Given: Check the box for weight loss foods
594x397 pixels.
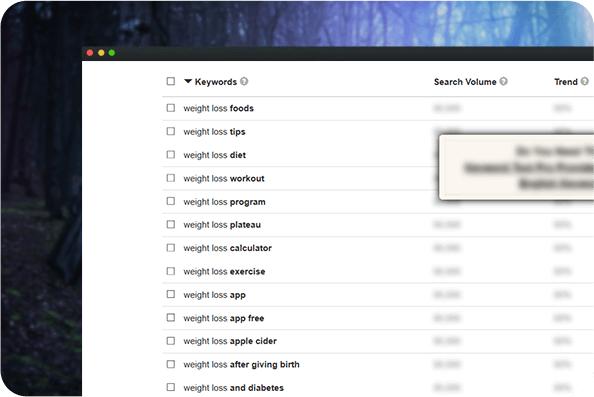Looking at the screenshot, I should [171, 108].
